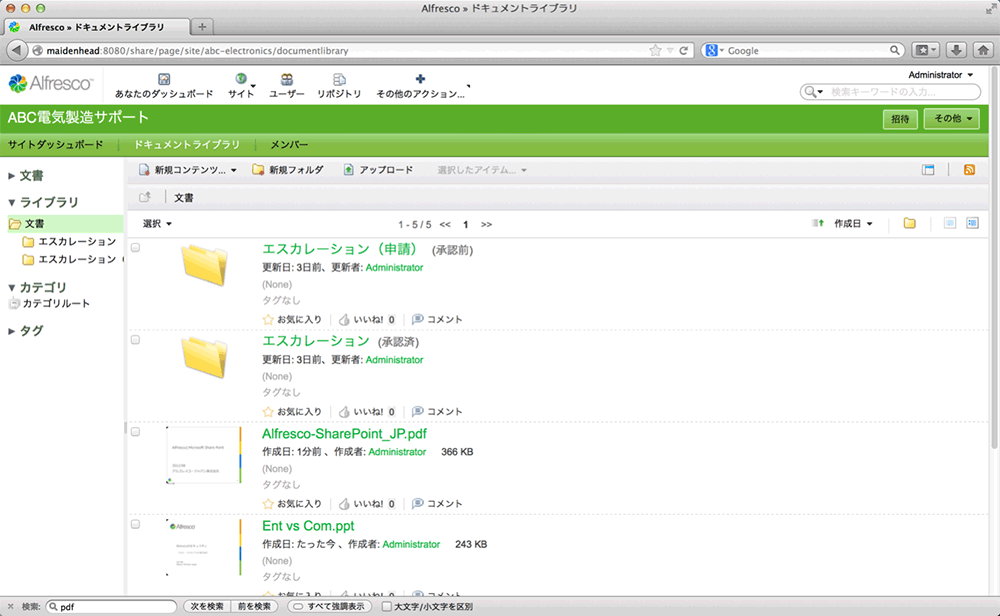Enable 大文字/小文字を区別 checkbox

386,606
